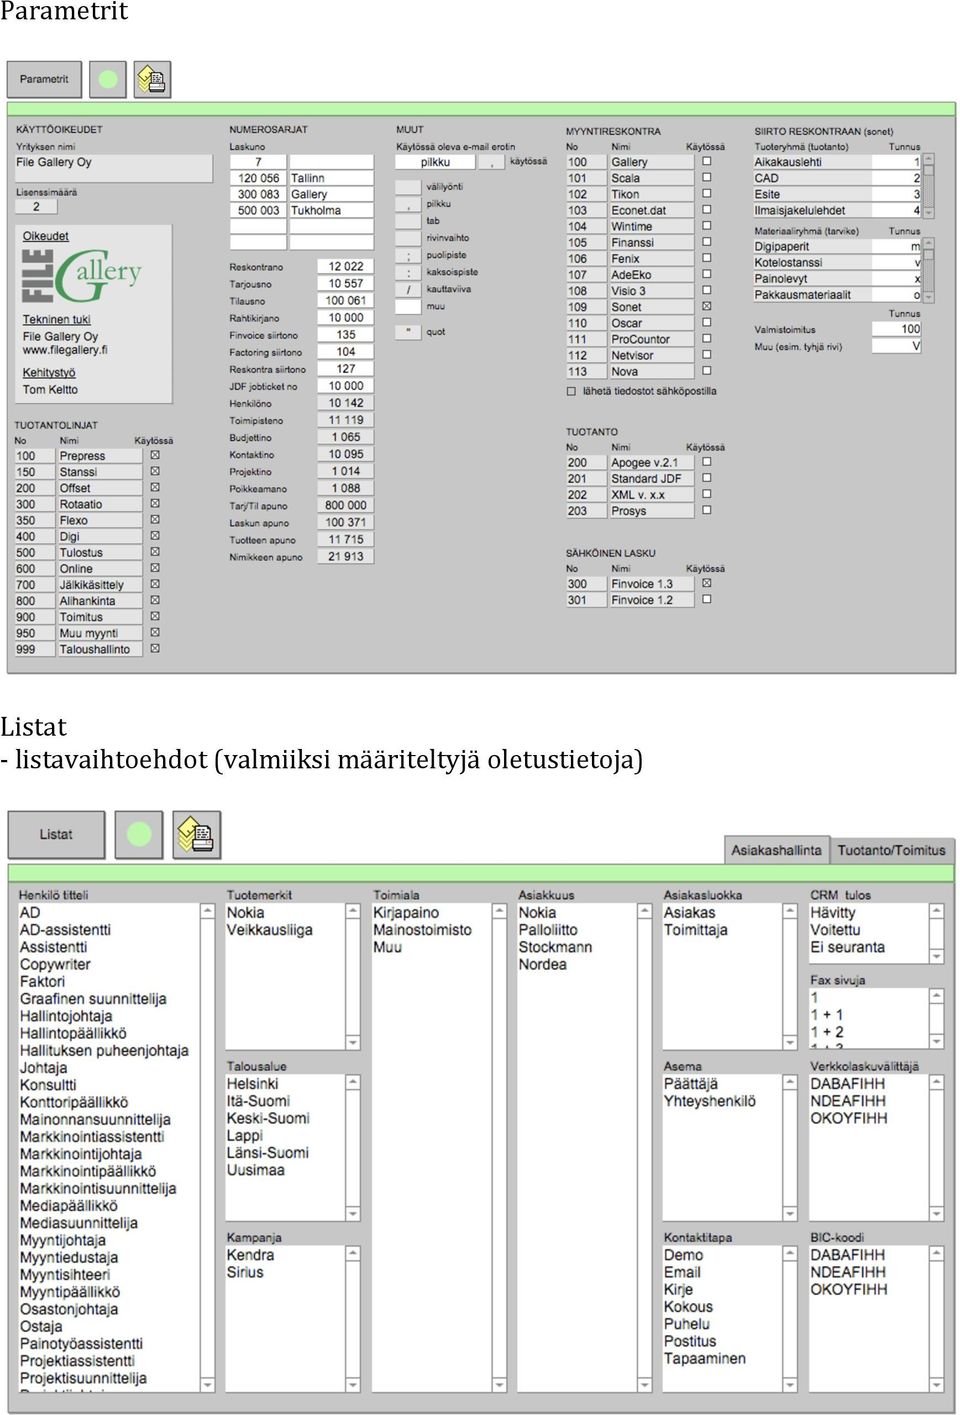The image size is (960, 1415).
Task: Click the Valmistoimitus value 100 field
Action: coord(897,328)
